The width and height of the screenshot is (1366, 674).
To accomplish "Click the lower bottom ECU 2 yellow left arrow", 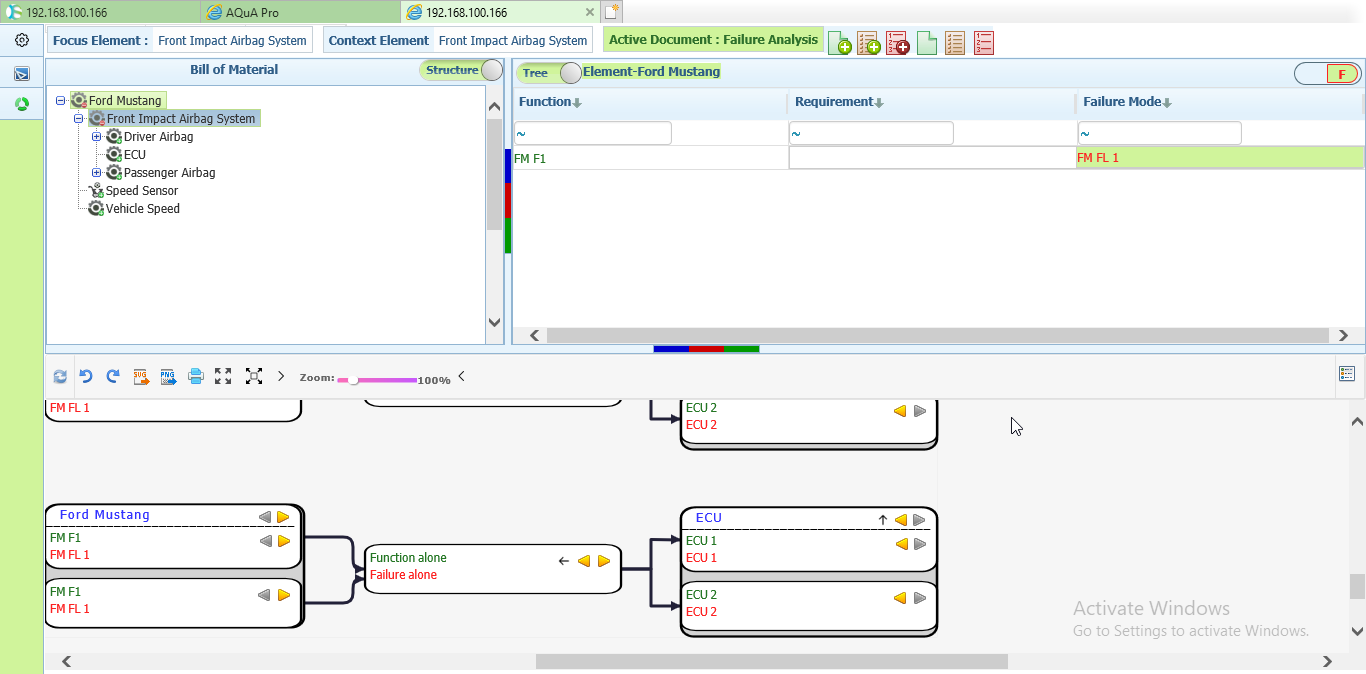I will 901,598.
